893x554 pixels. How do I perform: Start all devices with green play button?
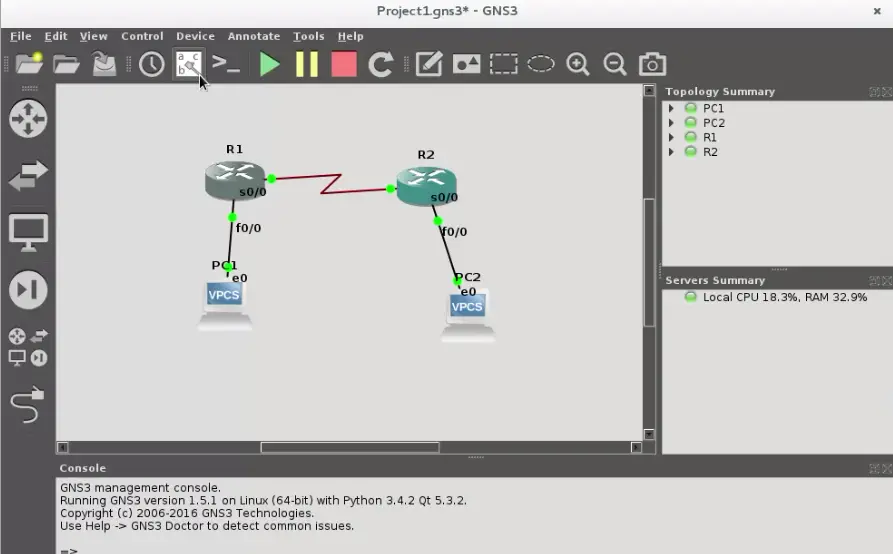pyautogui.click(x=269, y=64)
